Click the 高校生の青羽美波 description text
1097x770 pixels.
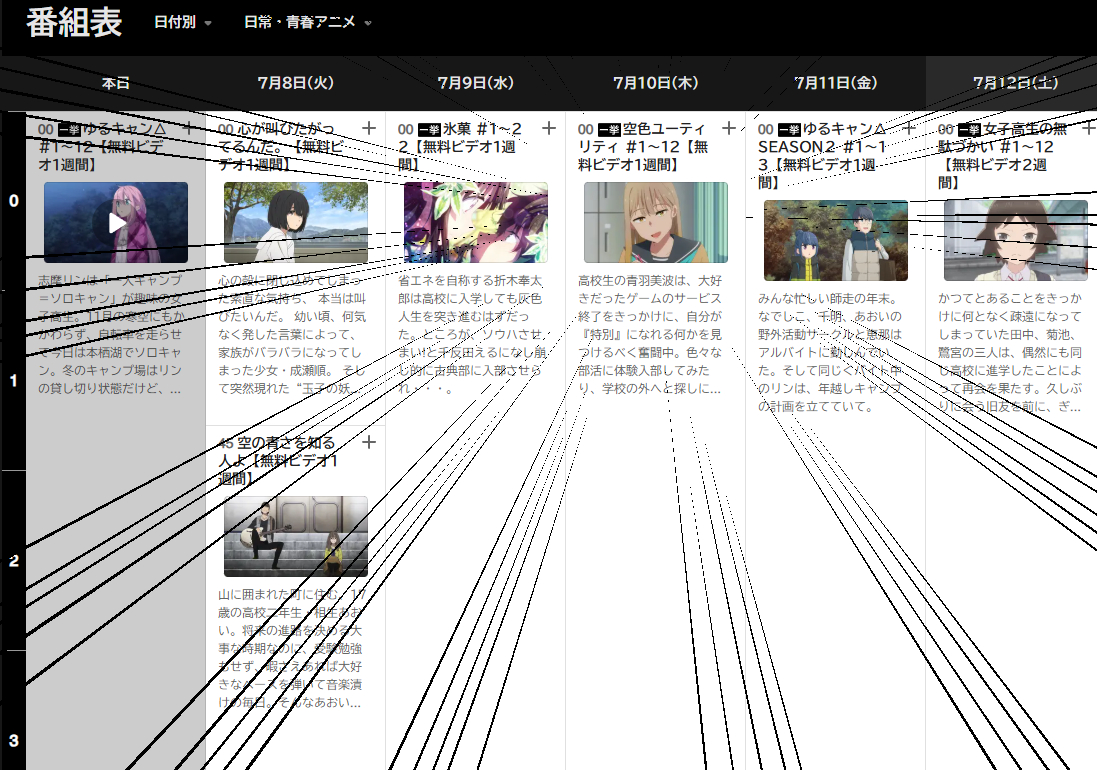coord(651,334)
